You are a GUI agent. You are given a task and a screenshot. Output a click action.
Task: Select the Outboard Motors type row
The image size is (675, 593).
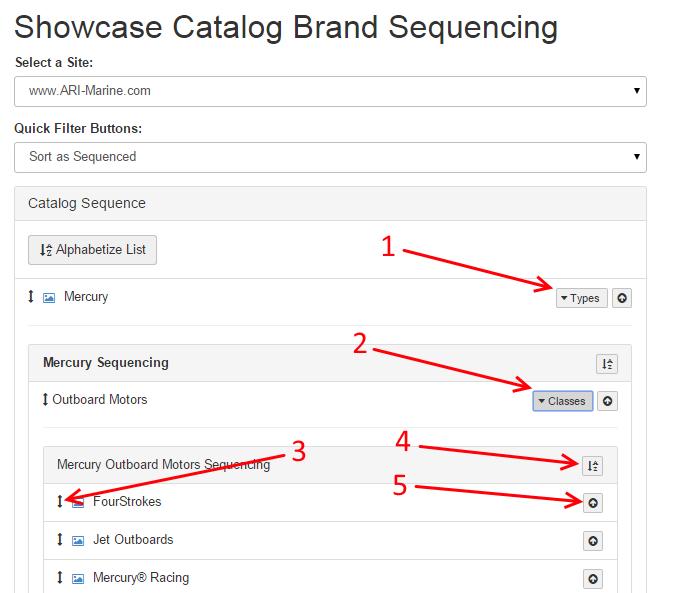(x=100, y=400)
